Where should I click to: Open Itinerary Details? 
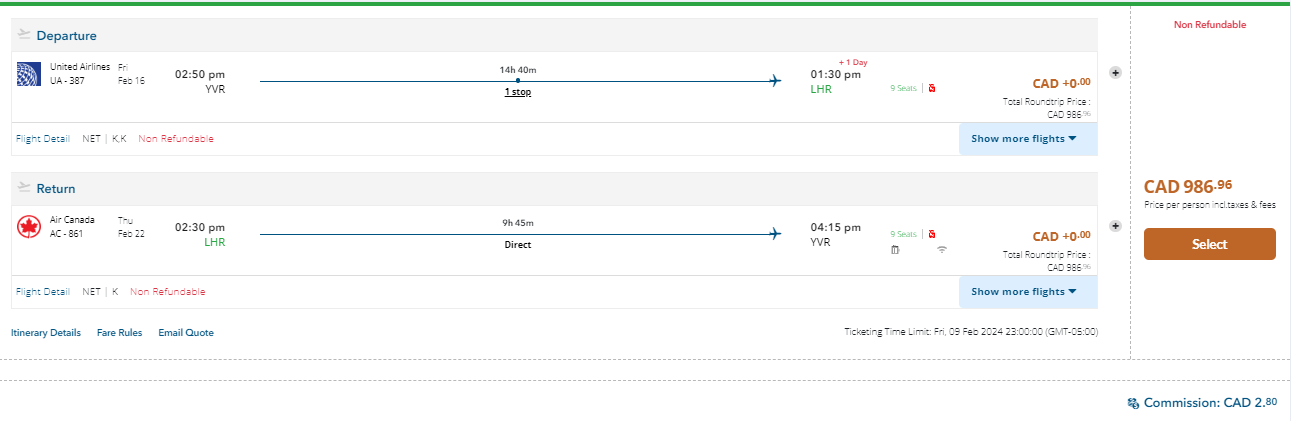(x=46, y=333)
